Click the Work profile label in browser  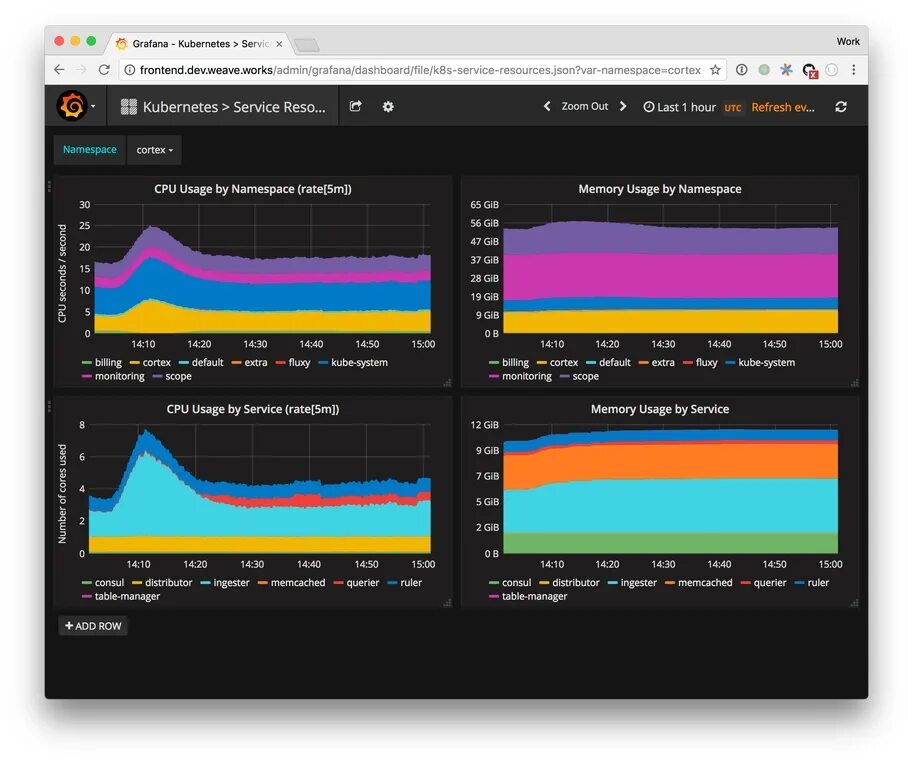point(848,41)
